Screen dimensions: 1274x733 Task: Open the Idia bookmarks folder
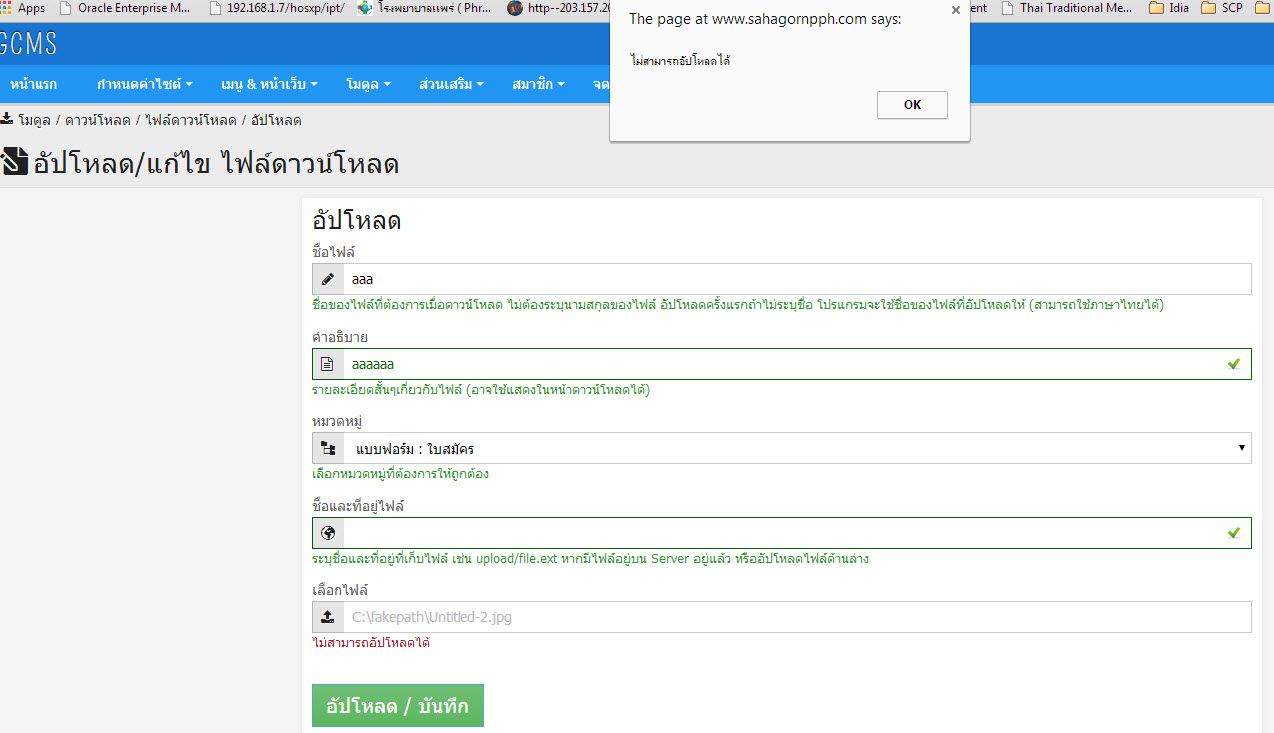tap(1170, 8)
